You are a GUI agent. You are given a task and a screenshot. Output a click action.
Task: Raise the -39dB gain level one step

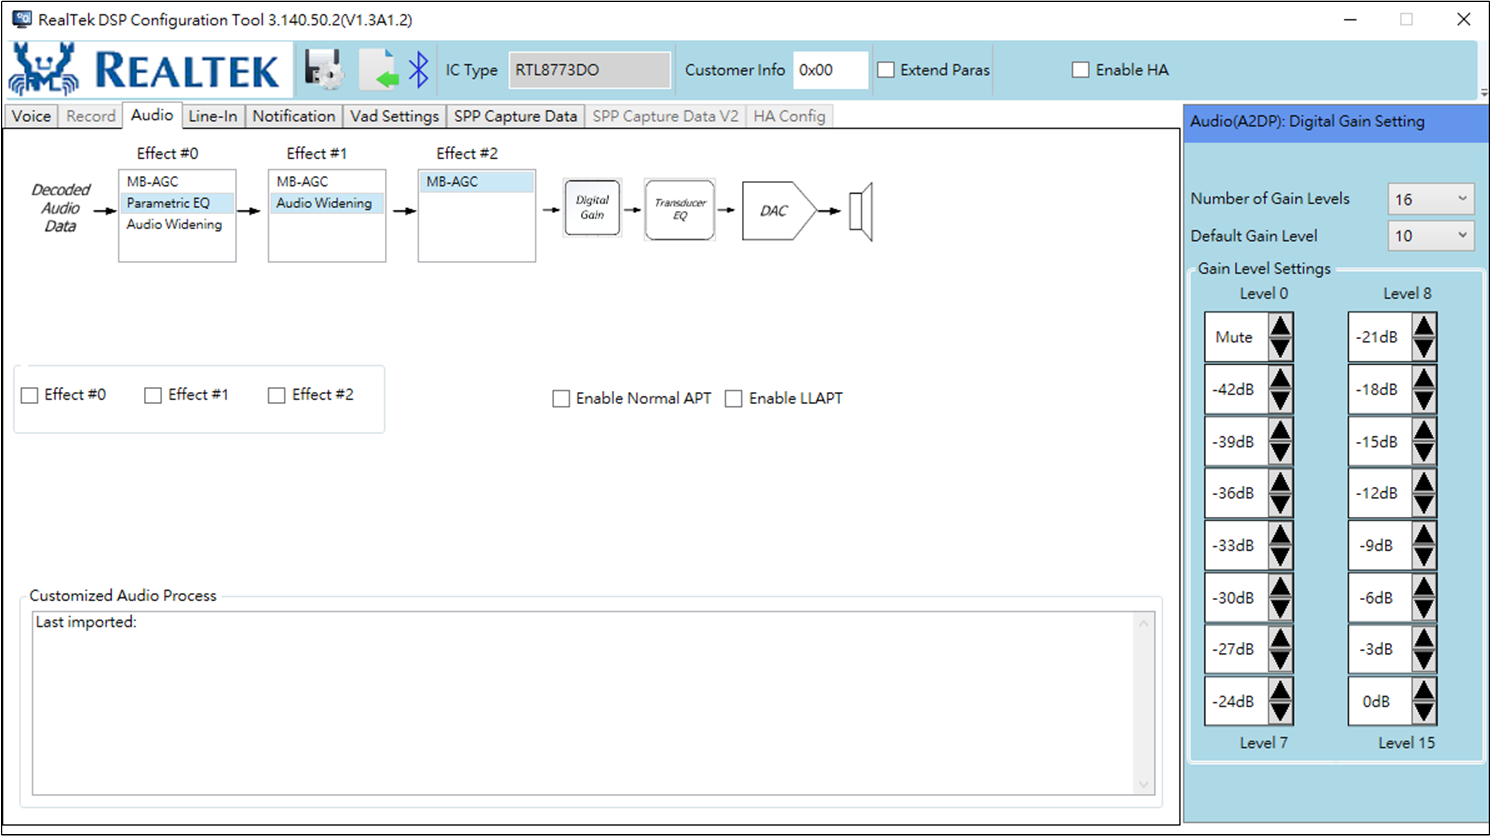point(1280,429)
